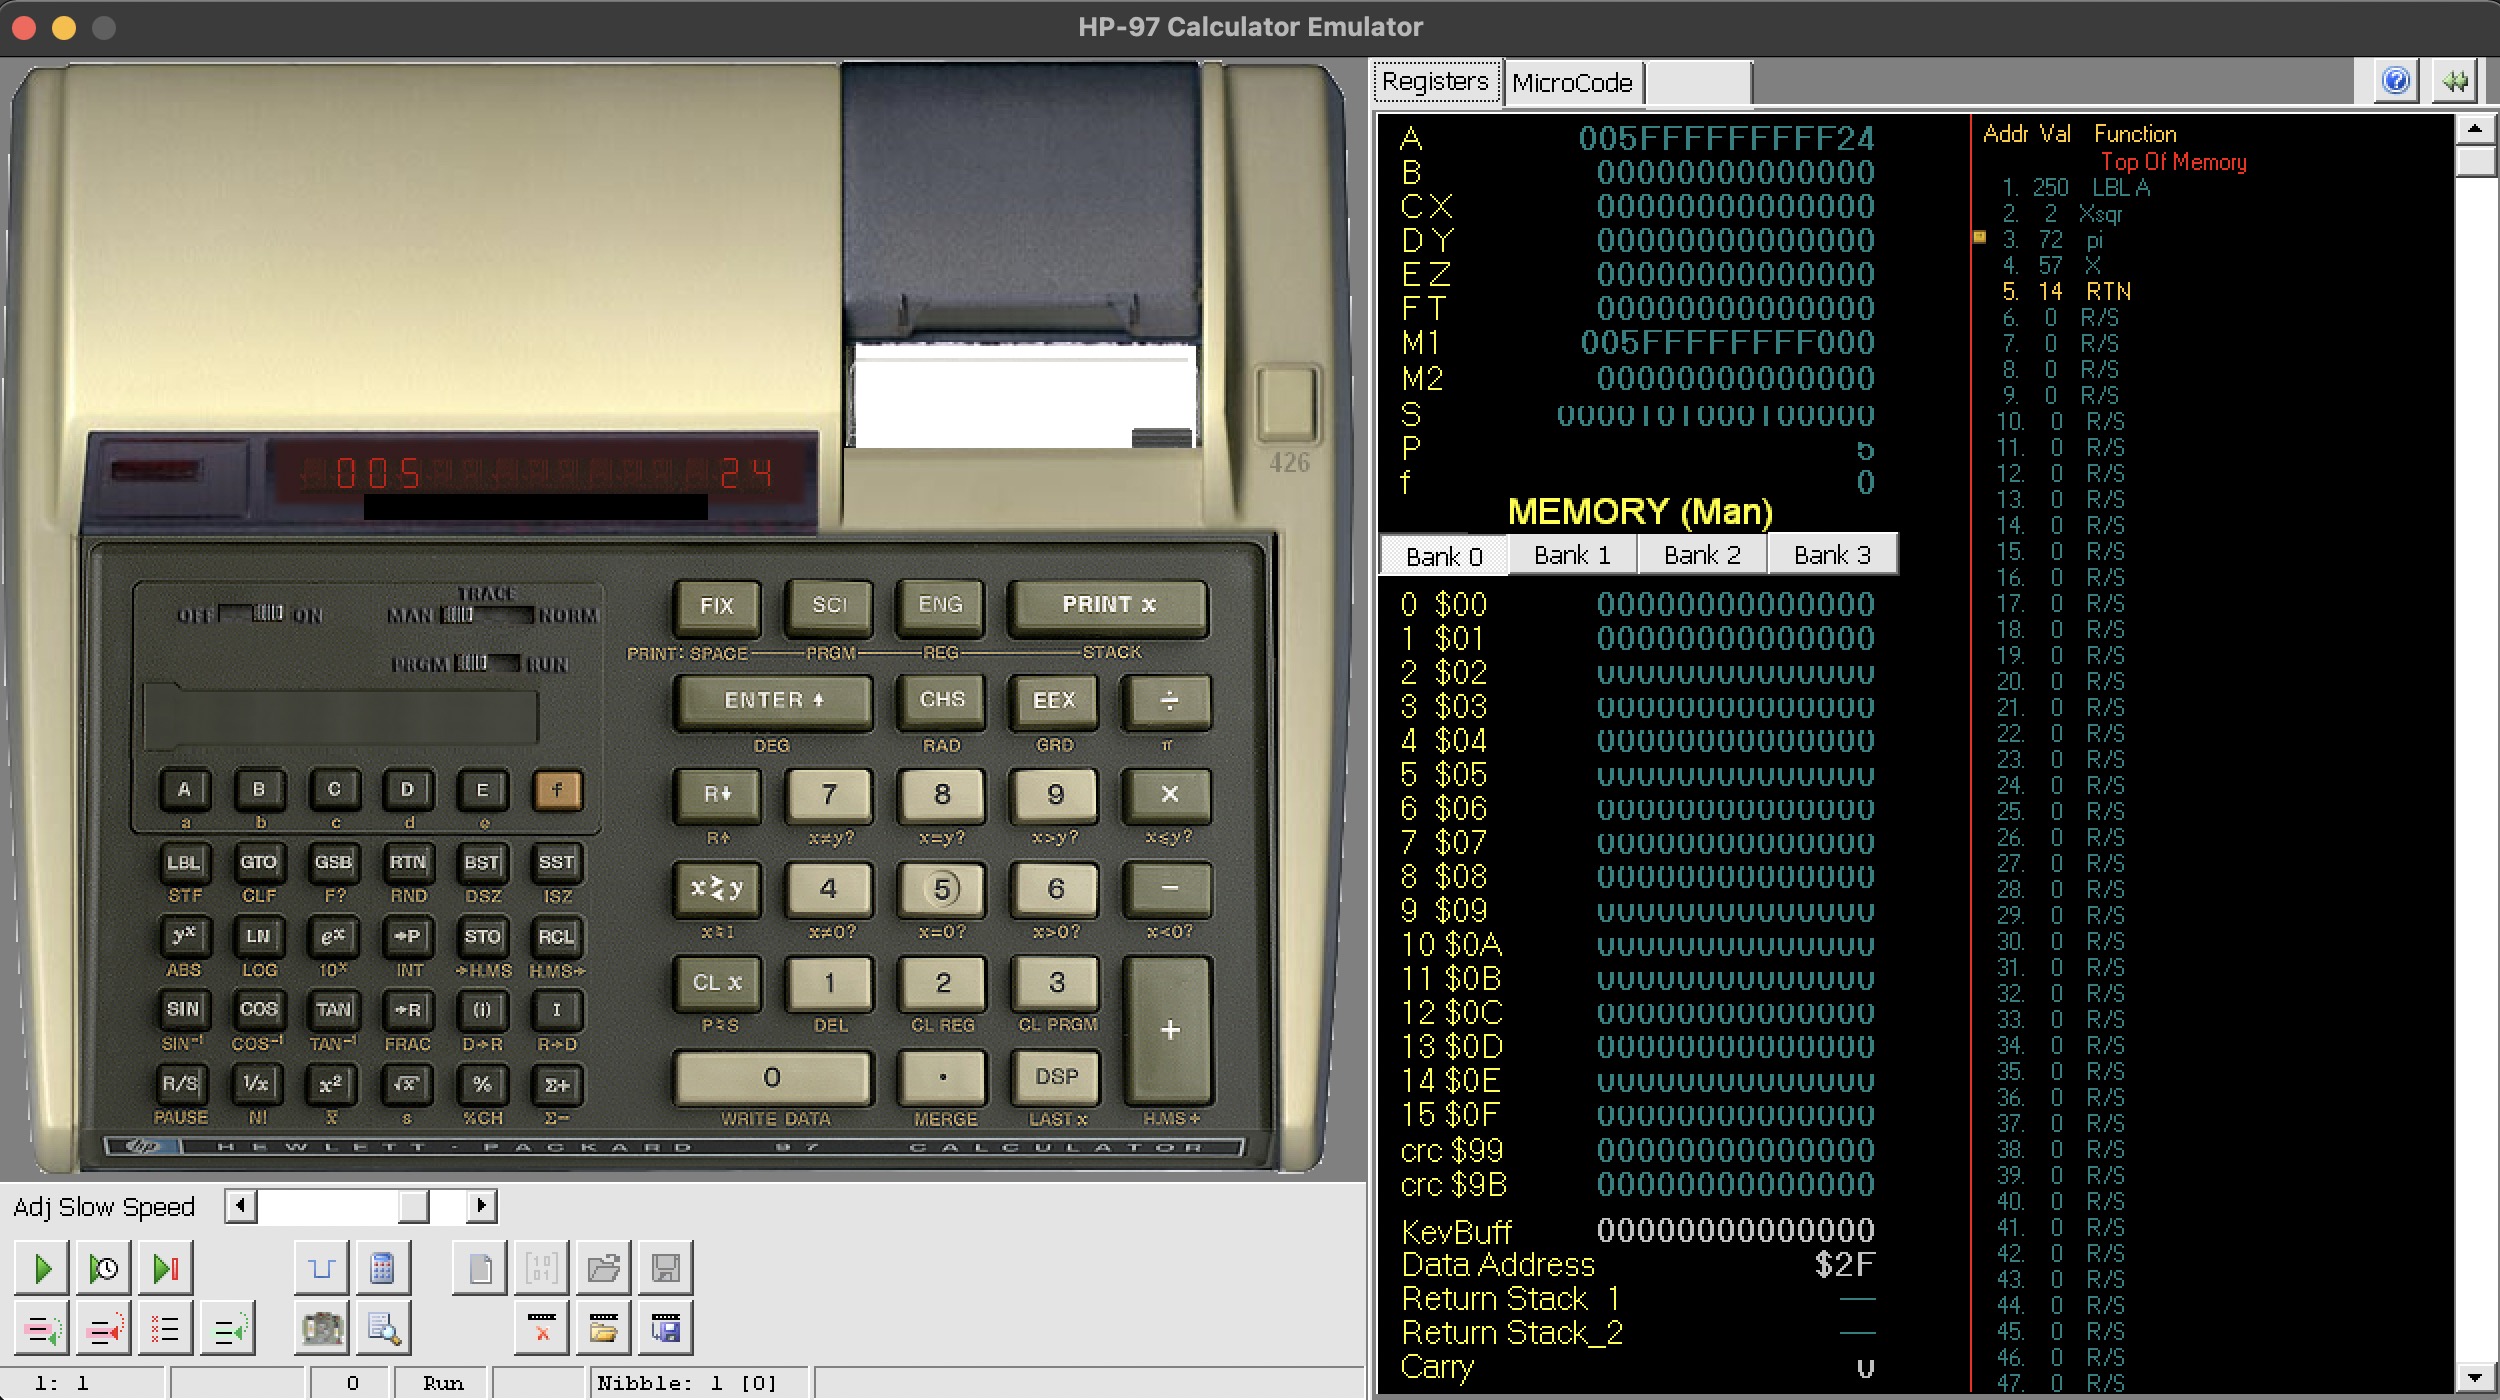Click the magnifier document search icon
The height and width of the screenshot is (1400, 2500).
point(384,1329)
